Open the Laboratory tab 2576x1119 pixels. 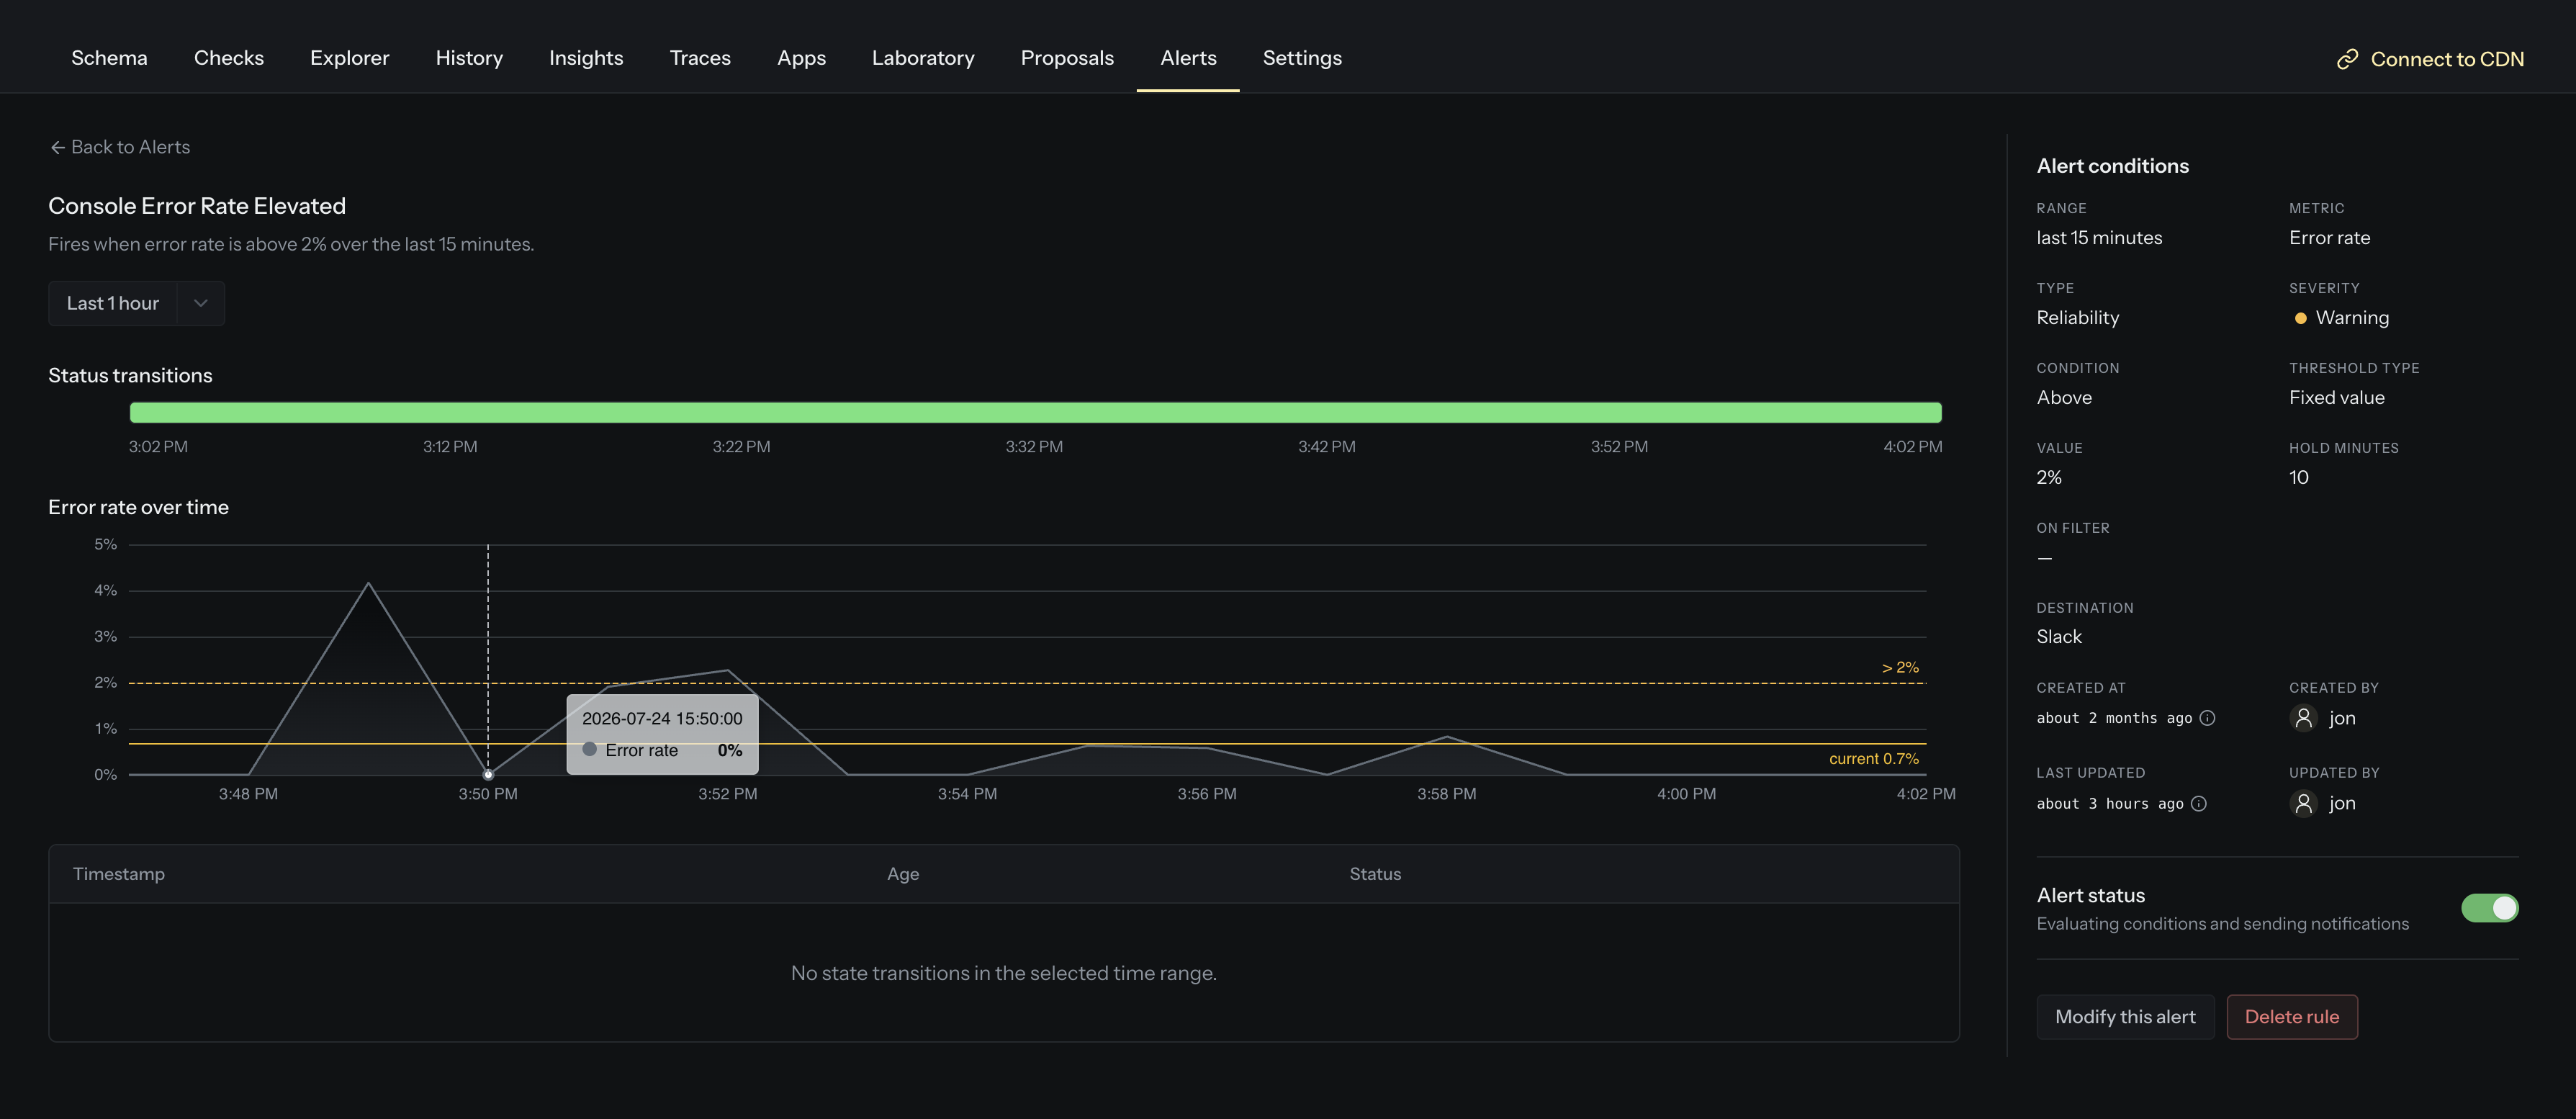click(923, 58)
